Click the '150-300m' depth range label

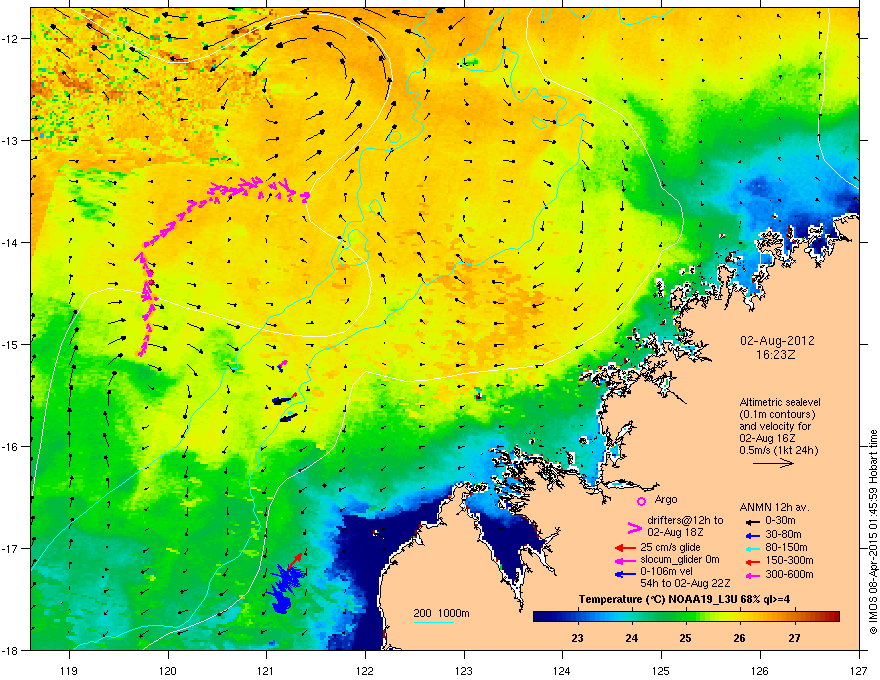coord(789,561)
